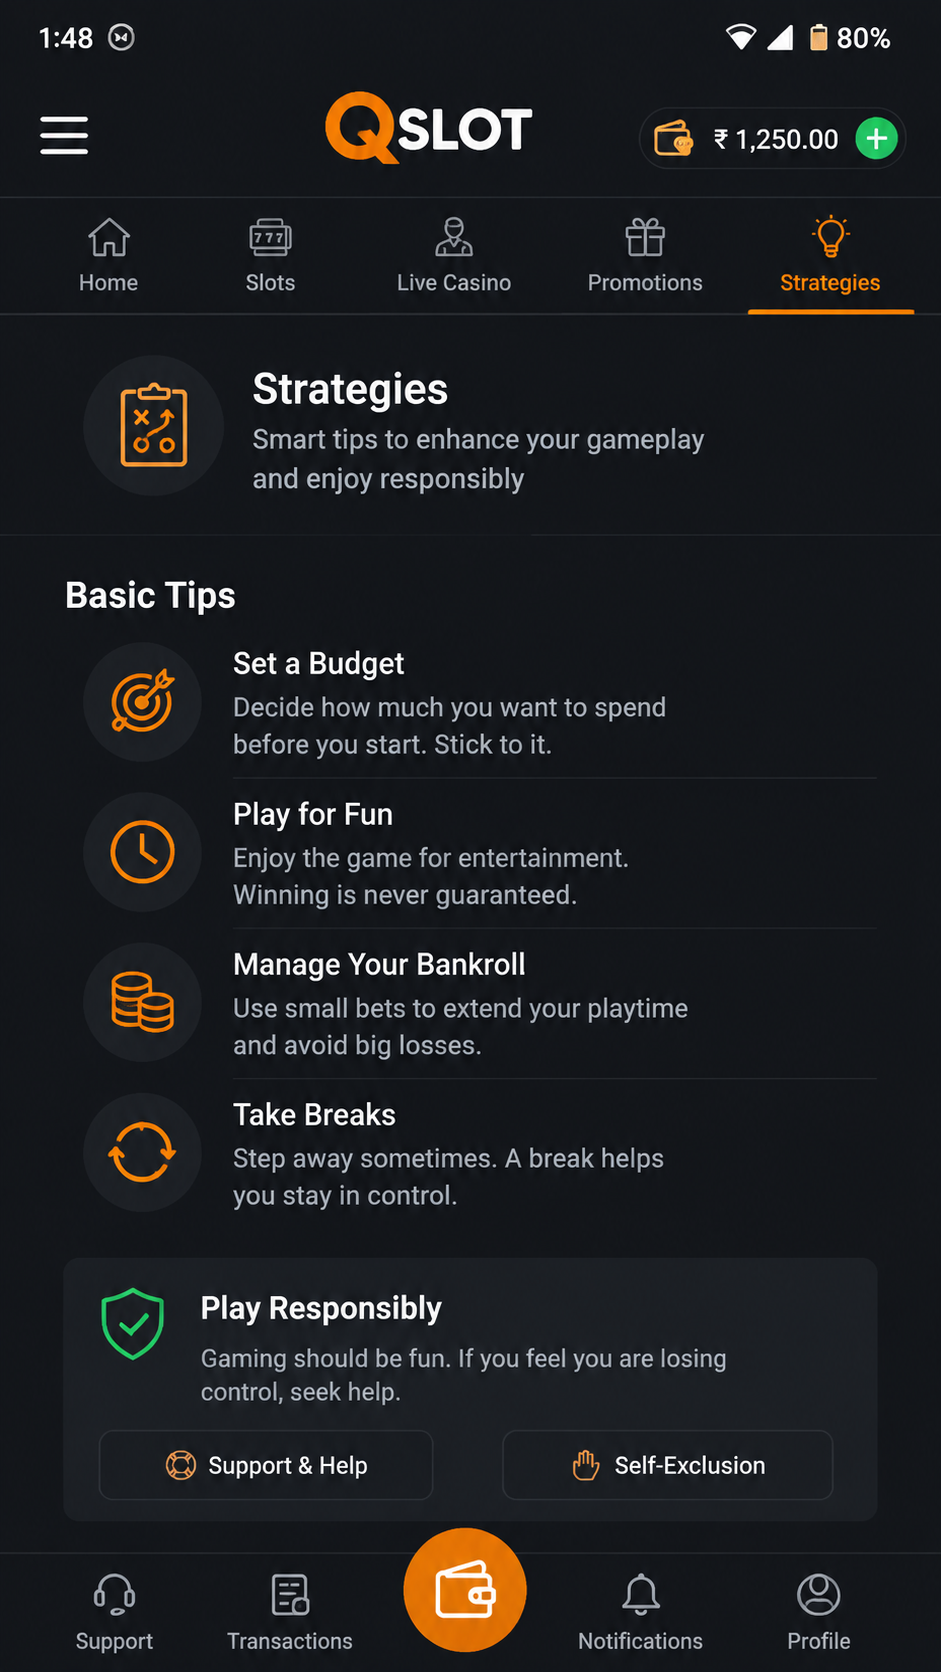Tap the Manage Your Bankroll coins icon

143,1002
